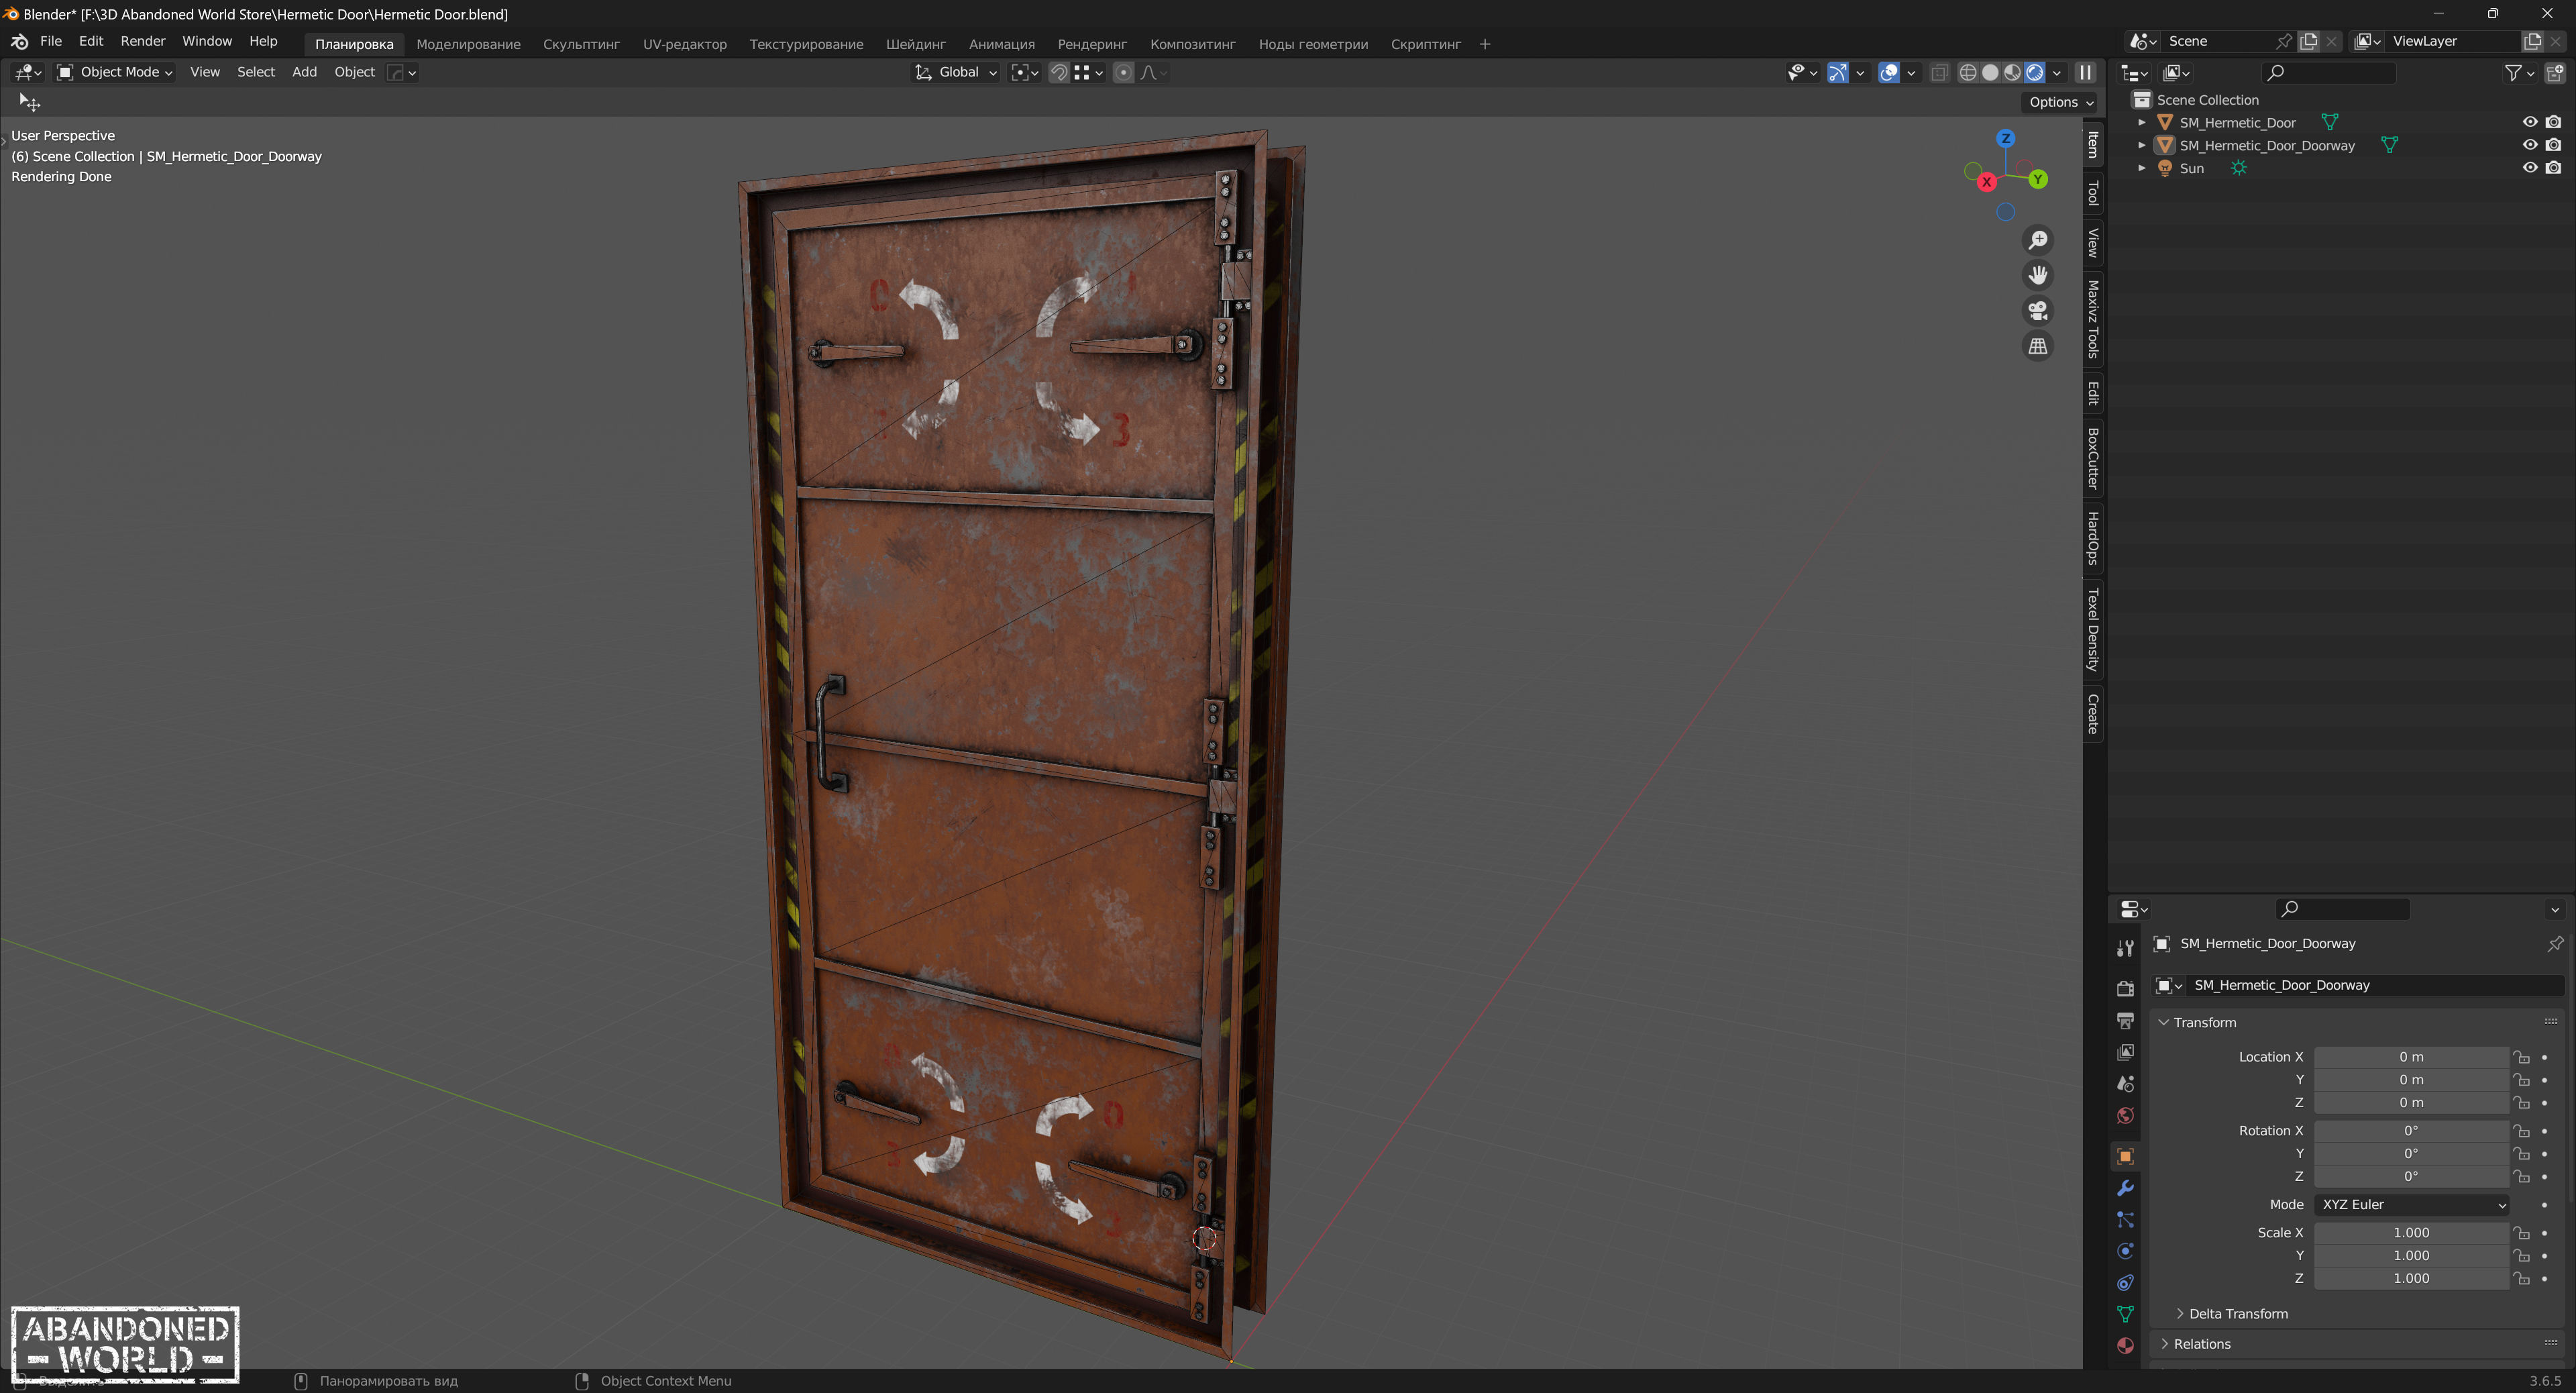Open View Layer properties tab
This screenshot has width=2576, height=1393.
click(x=2125, y=1052)
